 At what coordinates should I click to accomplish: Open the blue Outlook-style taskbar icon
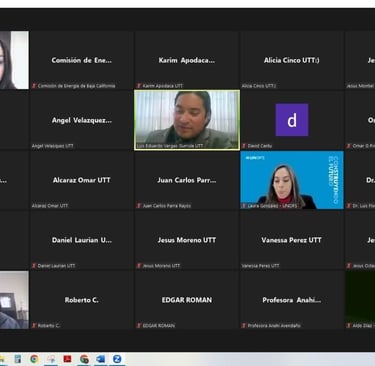point(100,359)
